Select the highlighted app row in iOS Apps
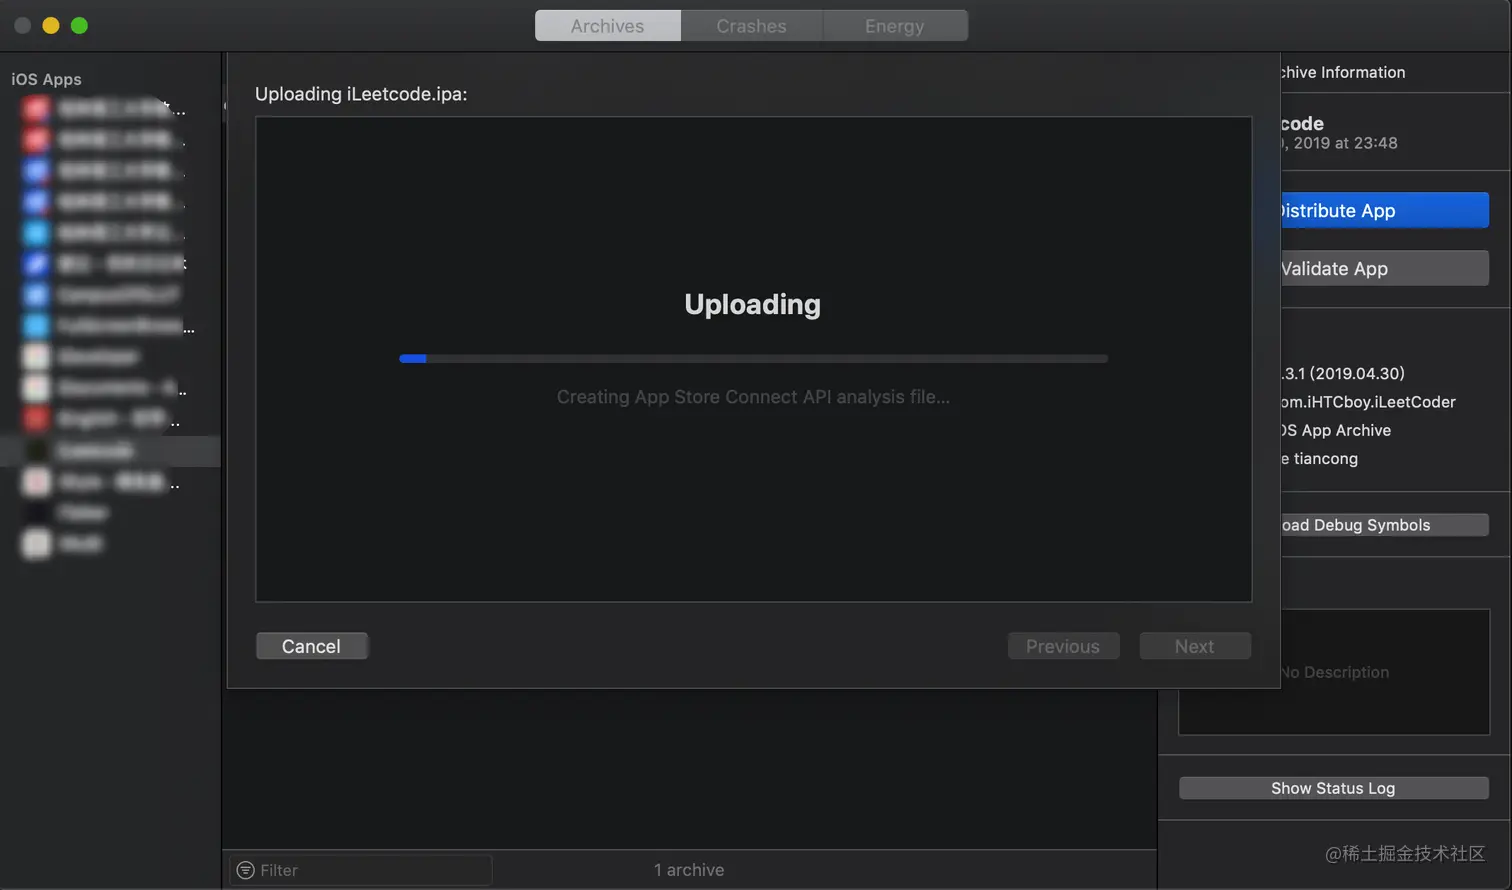The height and width of the screenshot is (890, 1512). [x=110, y=451]
